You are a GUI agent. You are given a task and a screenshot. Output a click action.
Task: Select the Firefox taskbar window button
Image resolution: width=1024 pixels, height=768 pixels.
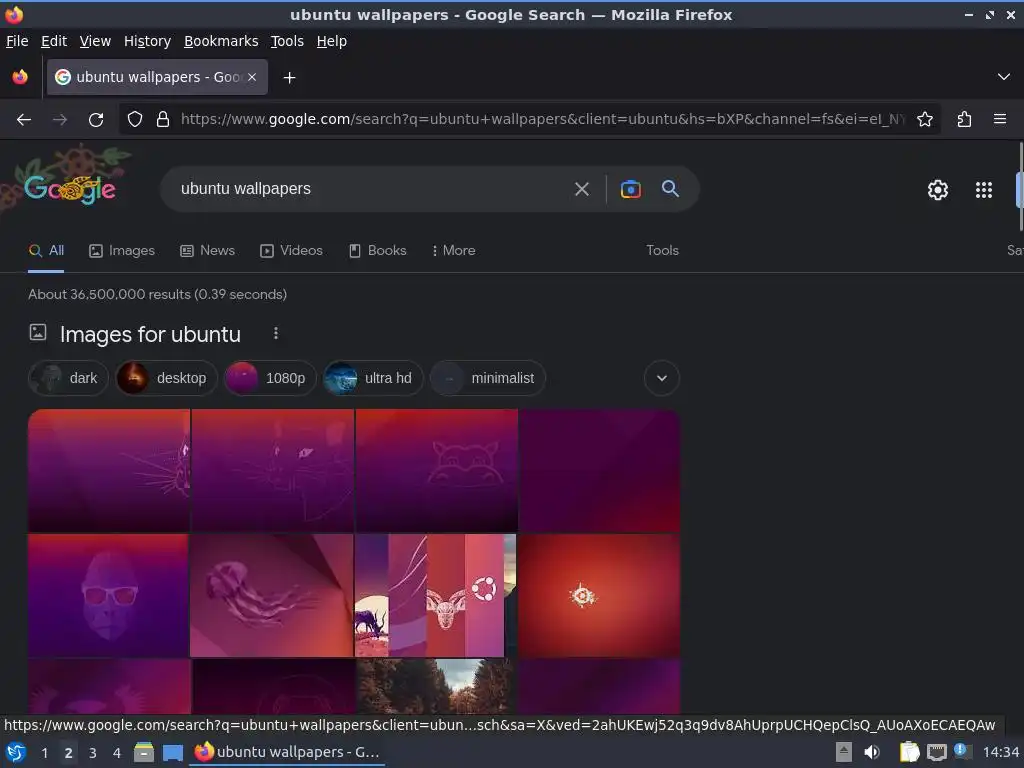point(288,752)
